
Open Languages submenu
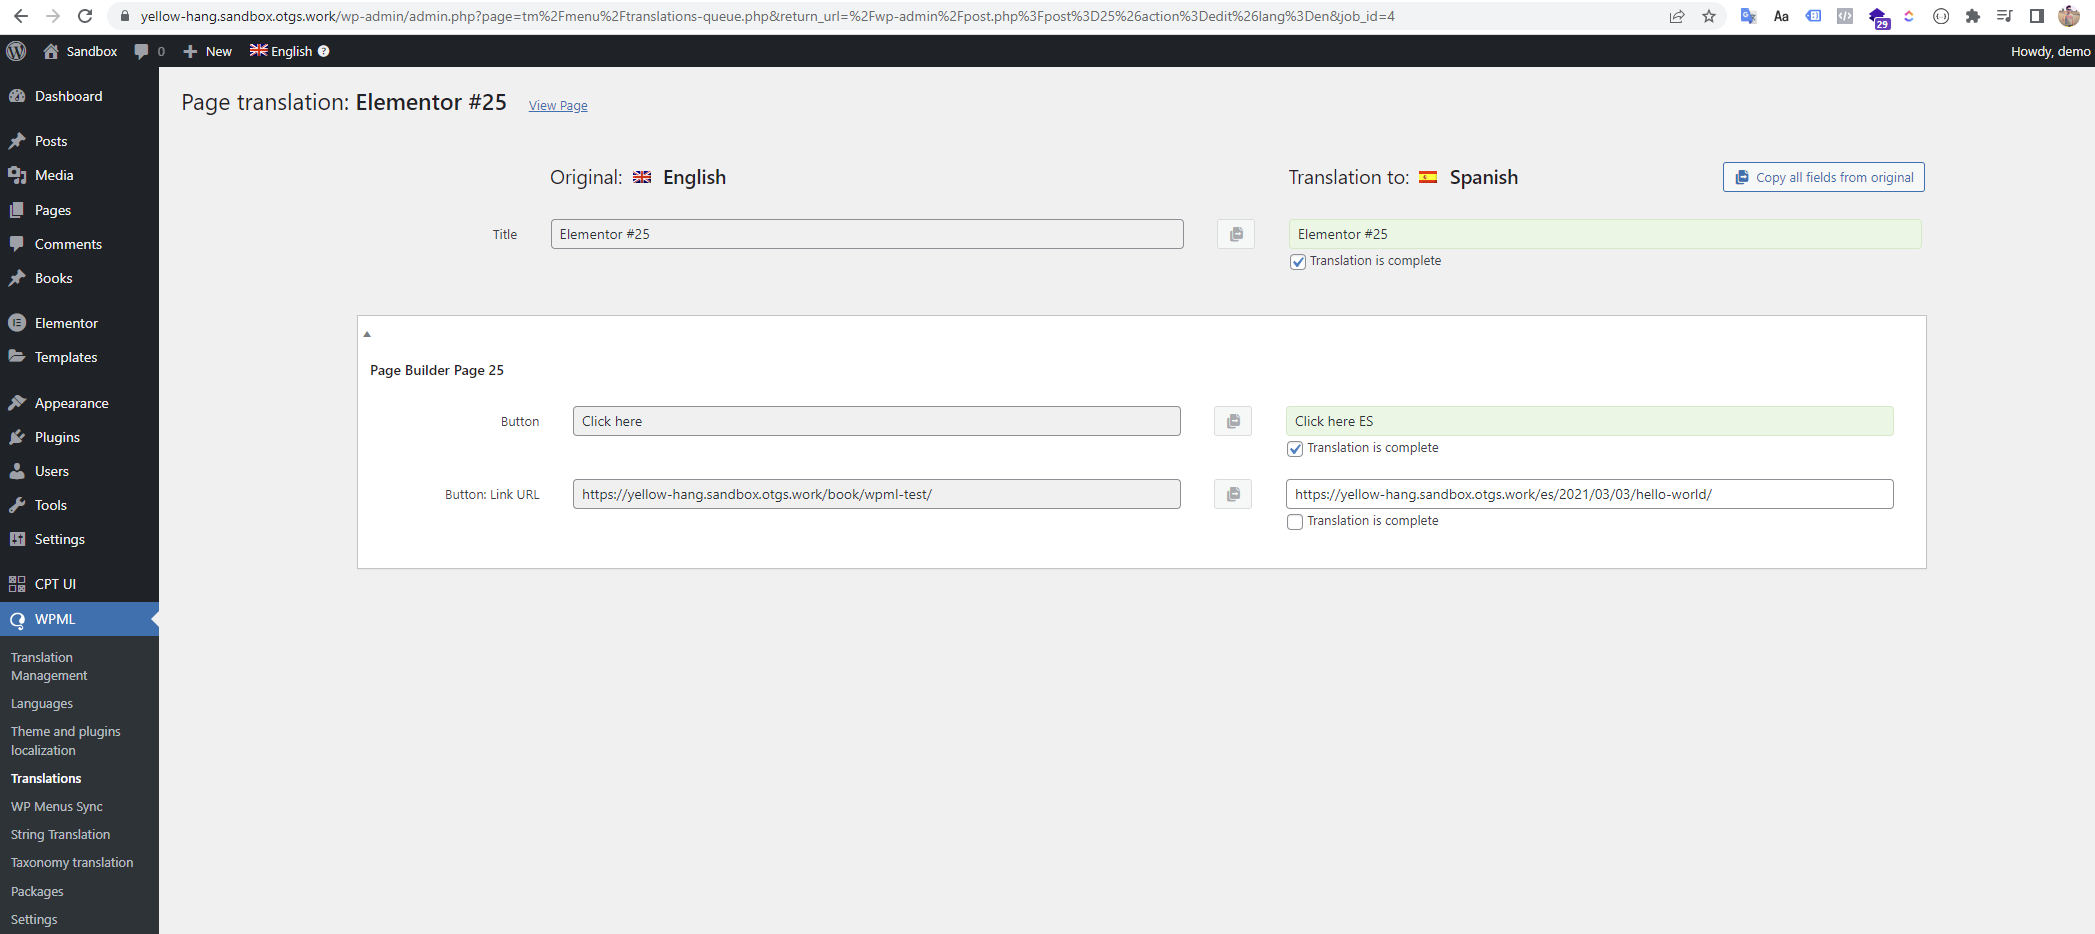(42, 703)
